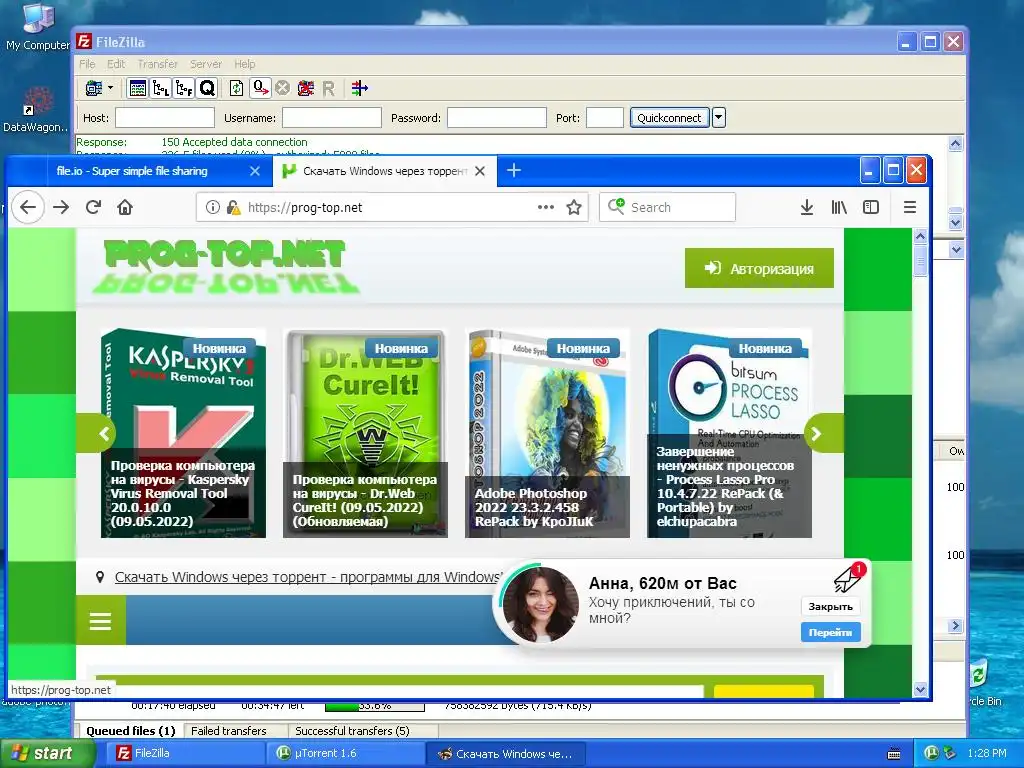Open the directory comparison icon in FileZilla
The image size is (1024, 768).
(359, 88)
